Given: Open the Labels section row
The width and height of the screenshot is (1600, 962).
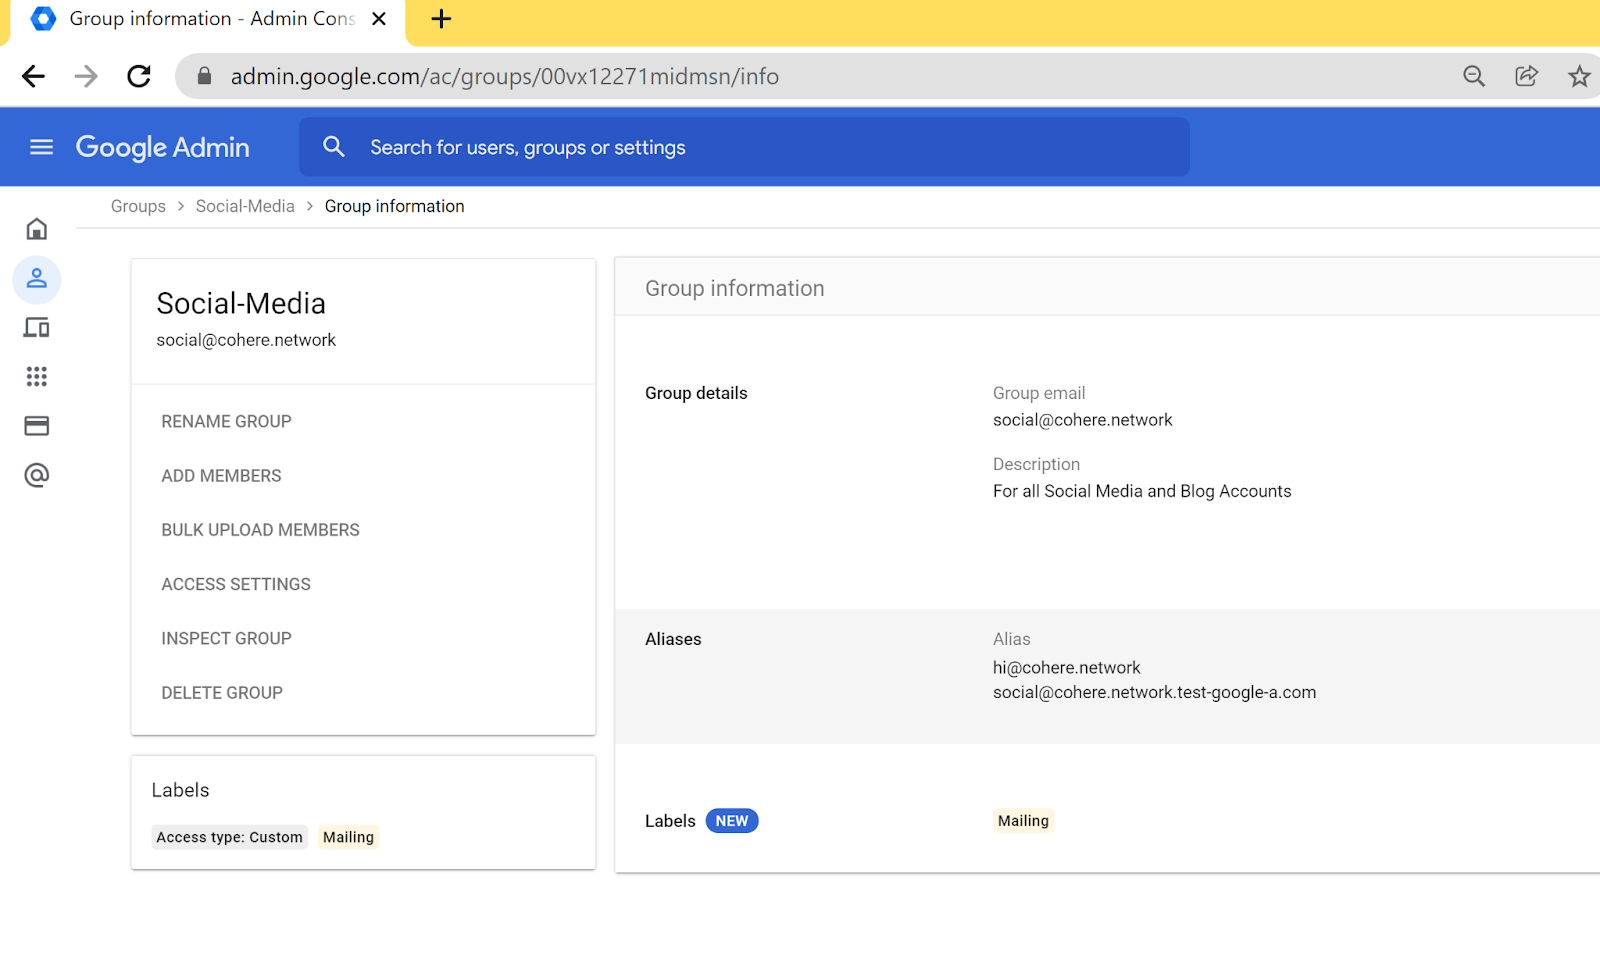Looking at the screenshot, I should coord(1108,809).
